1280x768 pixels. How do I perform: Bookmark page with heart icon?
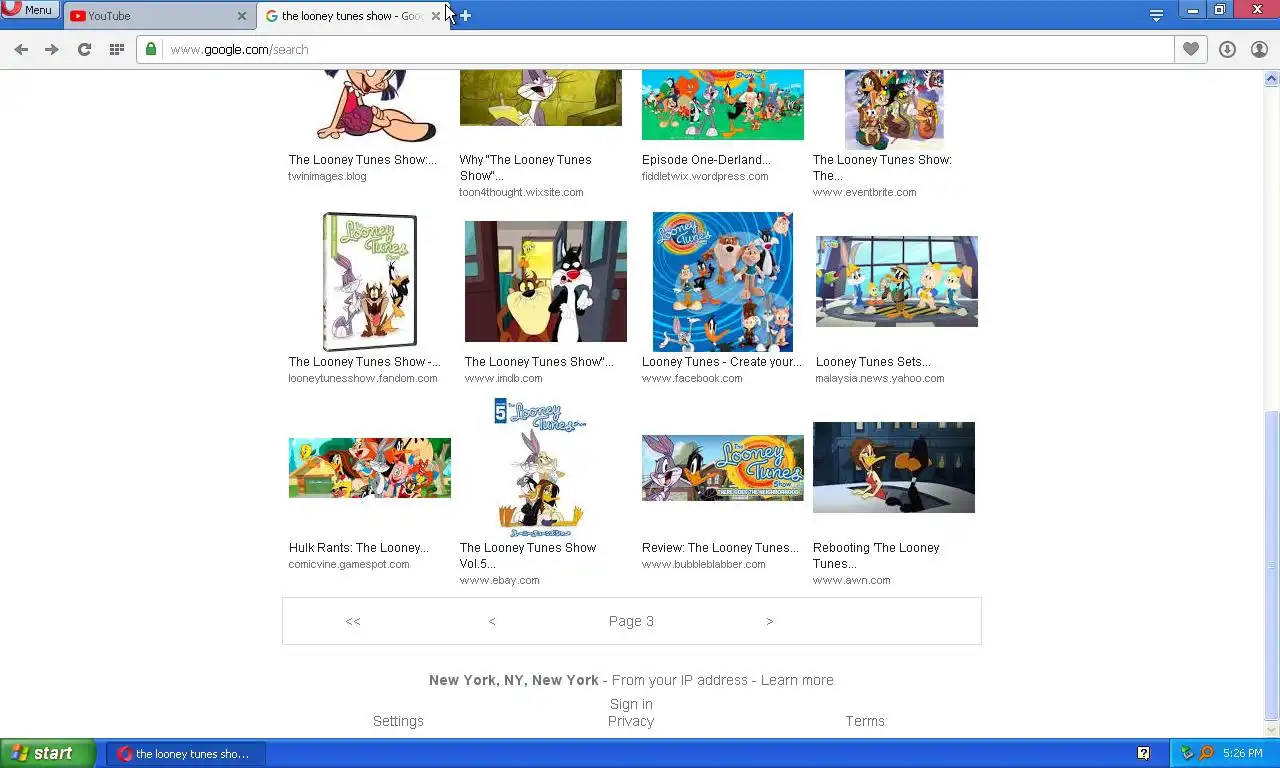(1190, 49)
